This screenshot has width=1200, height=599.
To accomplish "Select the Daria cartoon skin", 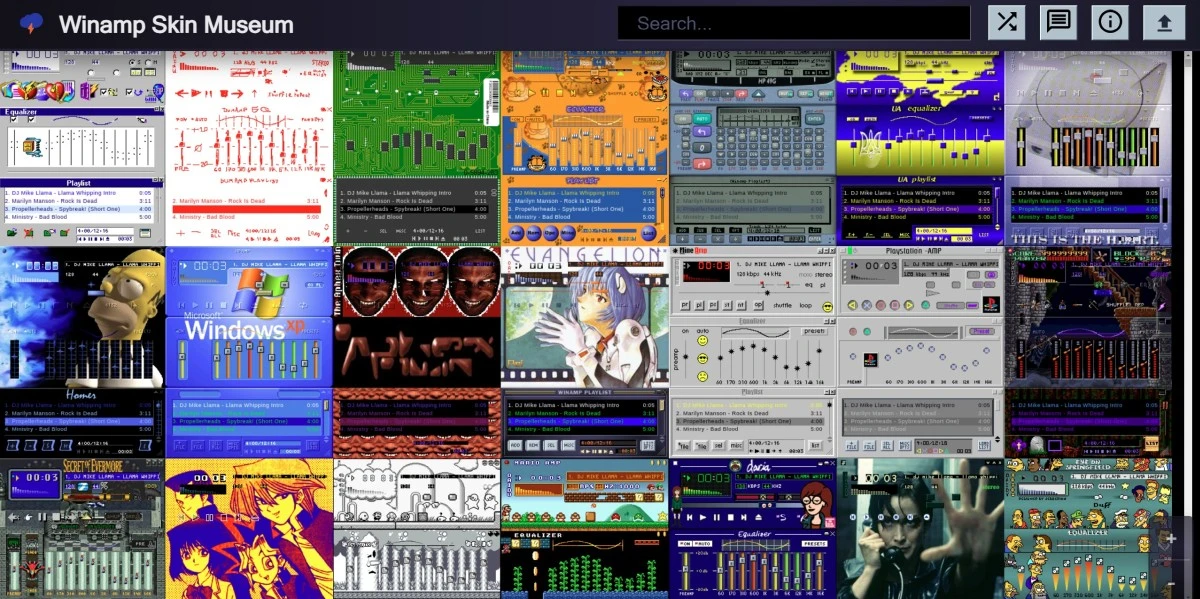I will point(752,528).
